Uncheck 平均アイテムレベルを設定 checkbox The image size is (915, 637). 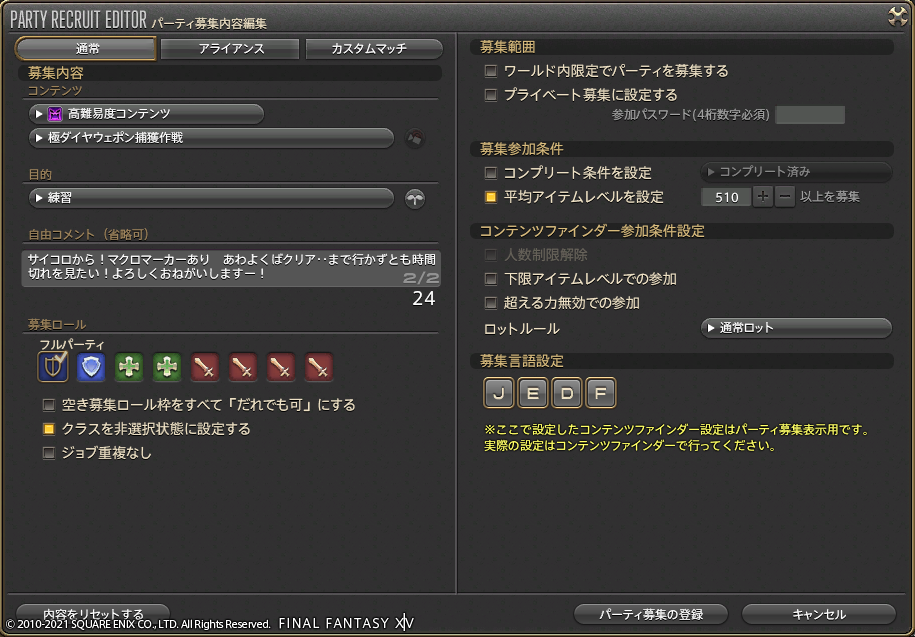pyautogui.click(x=491, y=197)
